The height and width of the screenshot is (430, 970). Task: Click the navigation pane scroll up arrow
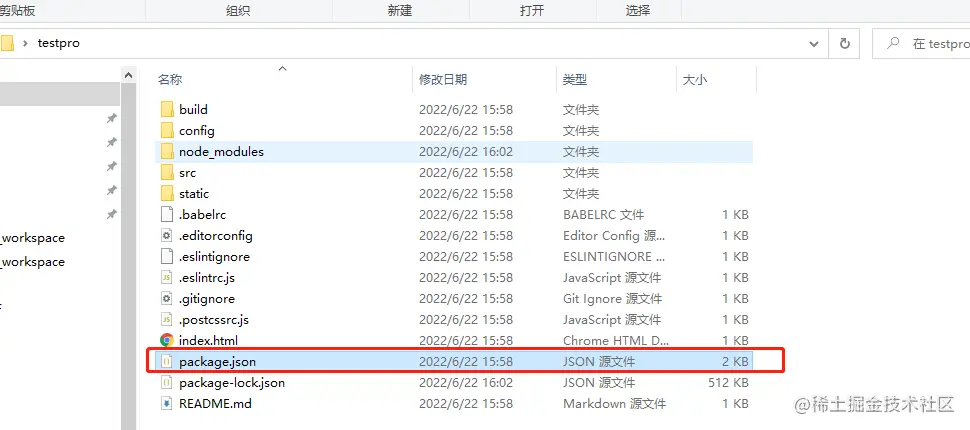click(129, 75)
